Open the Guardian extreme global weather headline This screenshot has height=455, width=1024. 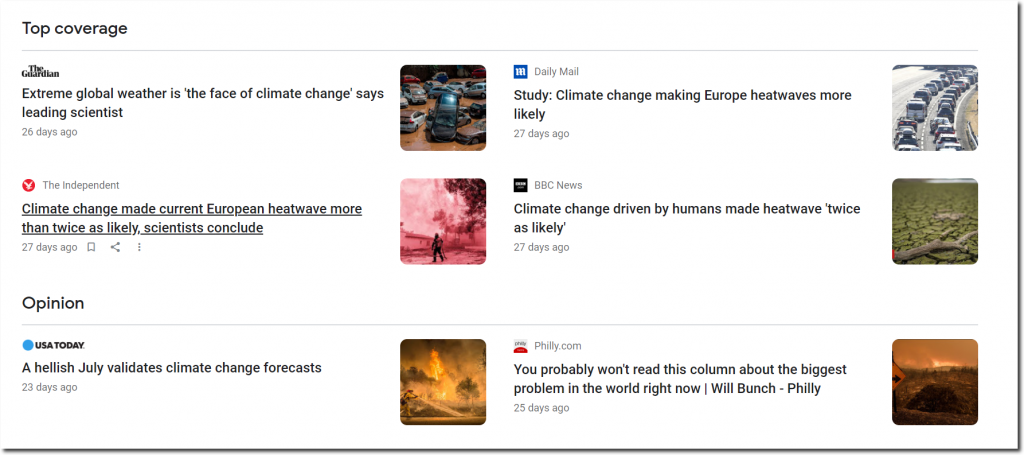(x=202, y=103)
